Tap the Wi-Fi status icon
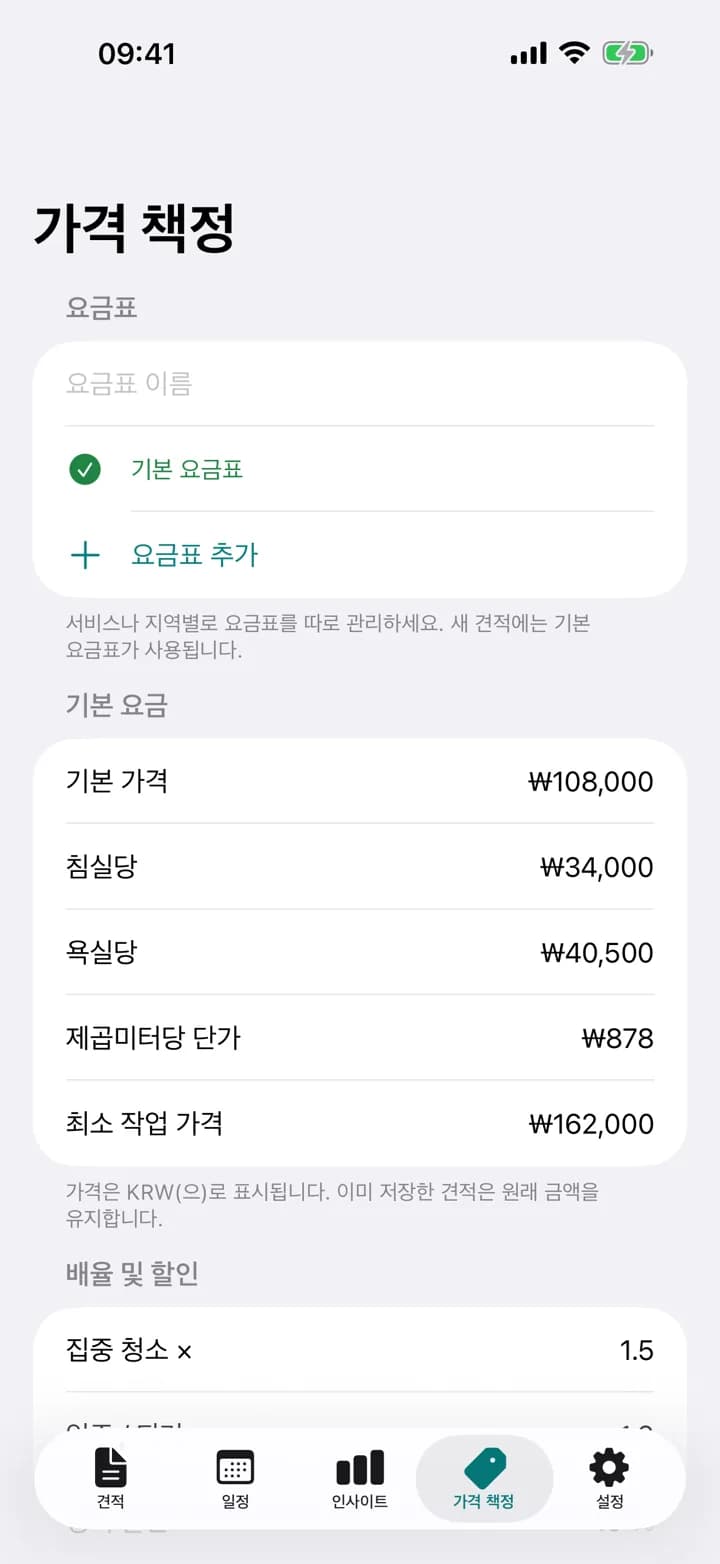 [x=574, y=53]
